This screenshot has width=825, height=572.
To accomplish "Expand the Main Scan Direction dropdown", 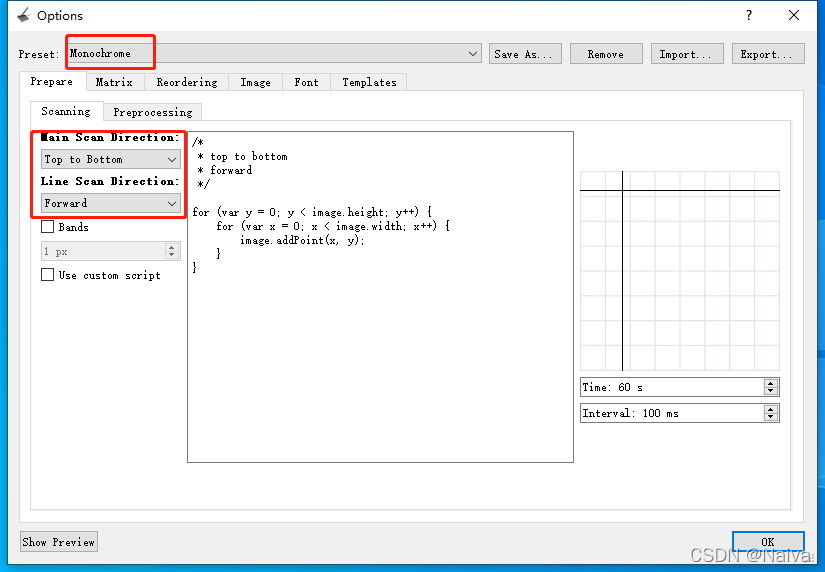I will pos(110,159).
